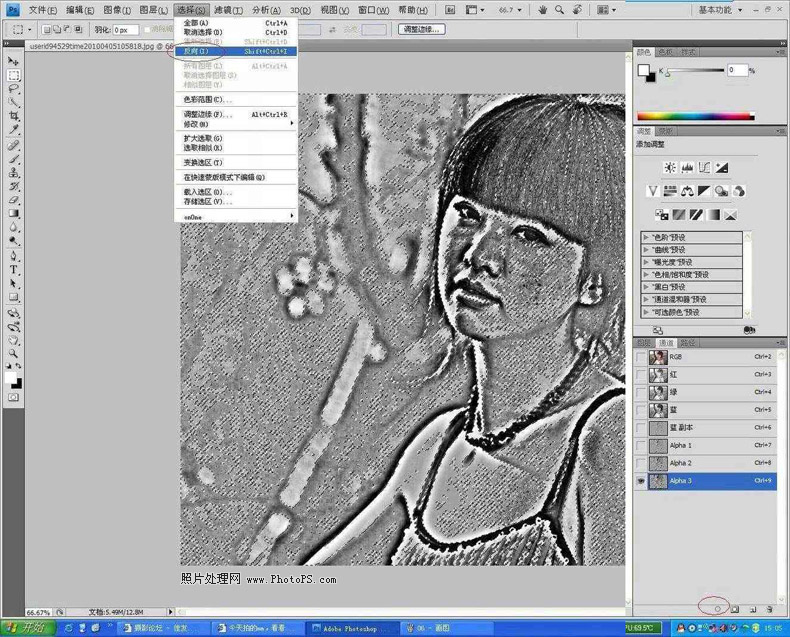The image size is (790, 637).
Task: Select the Gradient tool
Action: coord(14,214)
